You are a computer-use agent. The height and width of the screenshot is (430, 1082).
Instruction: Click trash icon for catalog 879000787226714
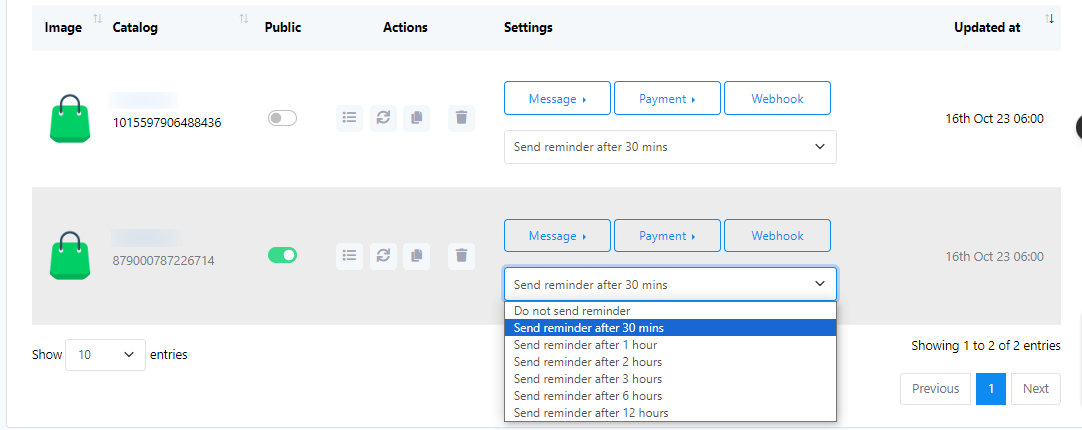[461, 256]
